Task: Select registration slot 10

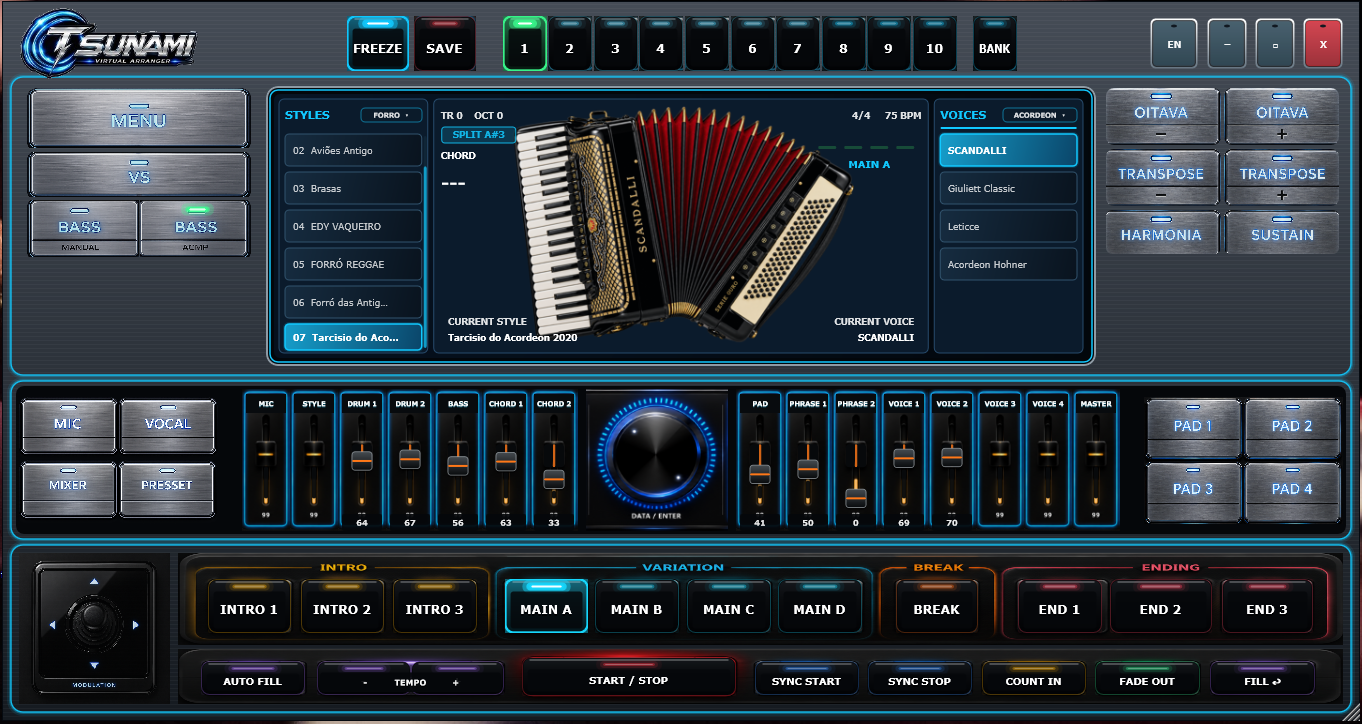Action: 934,44
